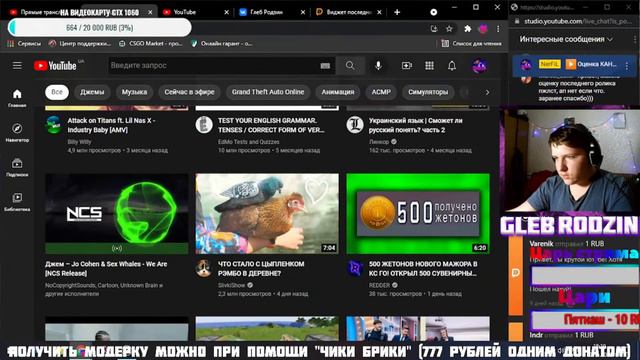
Task: Open the on-screen keyboard icon in search box
Action: 325,66
